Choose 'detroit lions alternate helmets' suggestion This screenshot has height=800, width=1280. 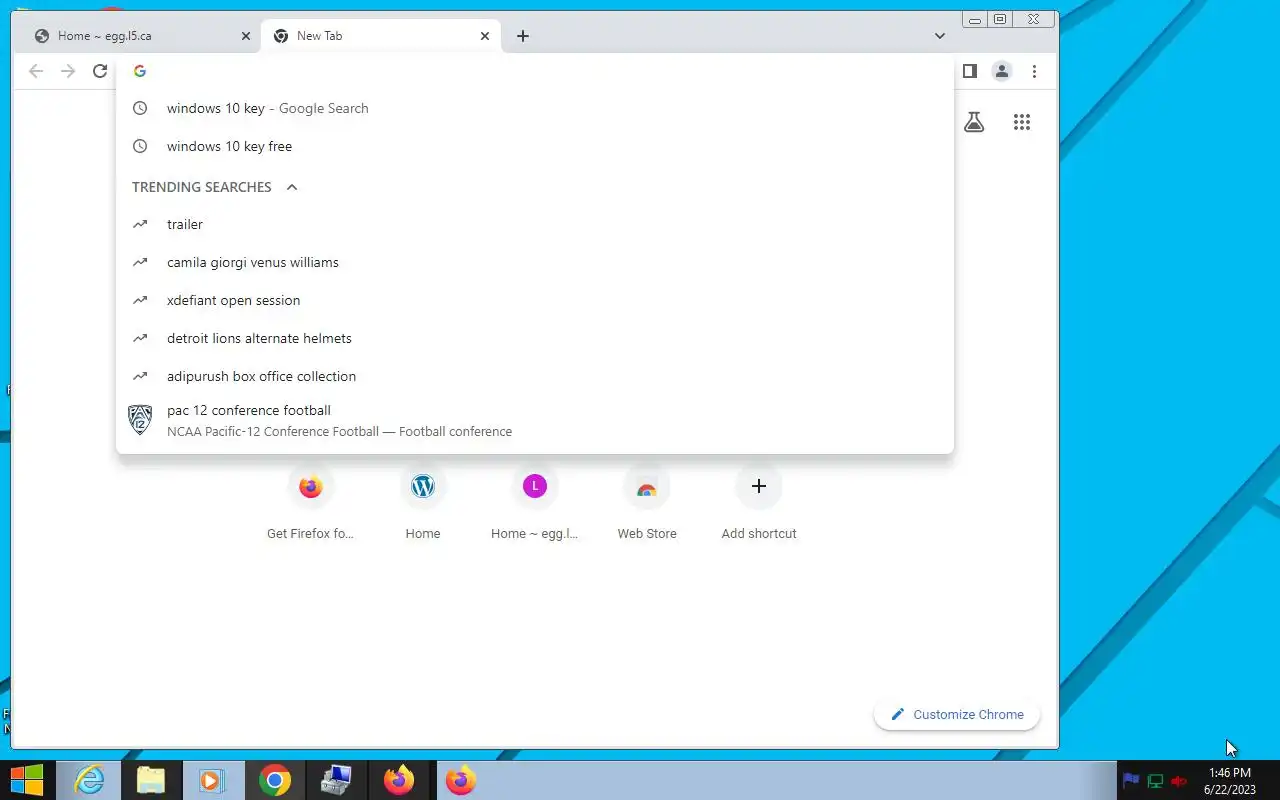click(535, 338)
